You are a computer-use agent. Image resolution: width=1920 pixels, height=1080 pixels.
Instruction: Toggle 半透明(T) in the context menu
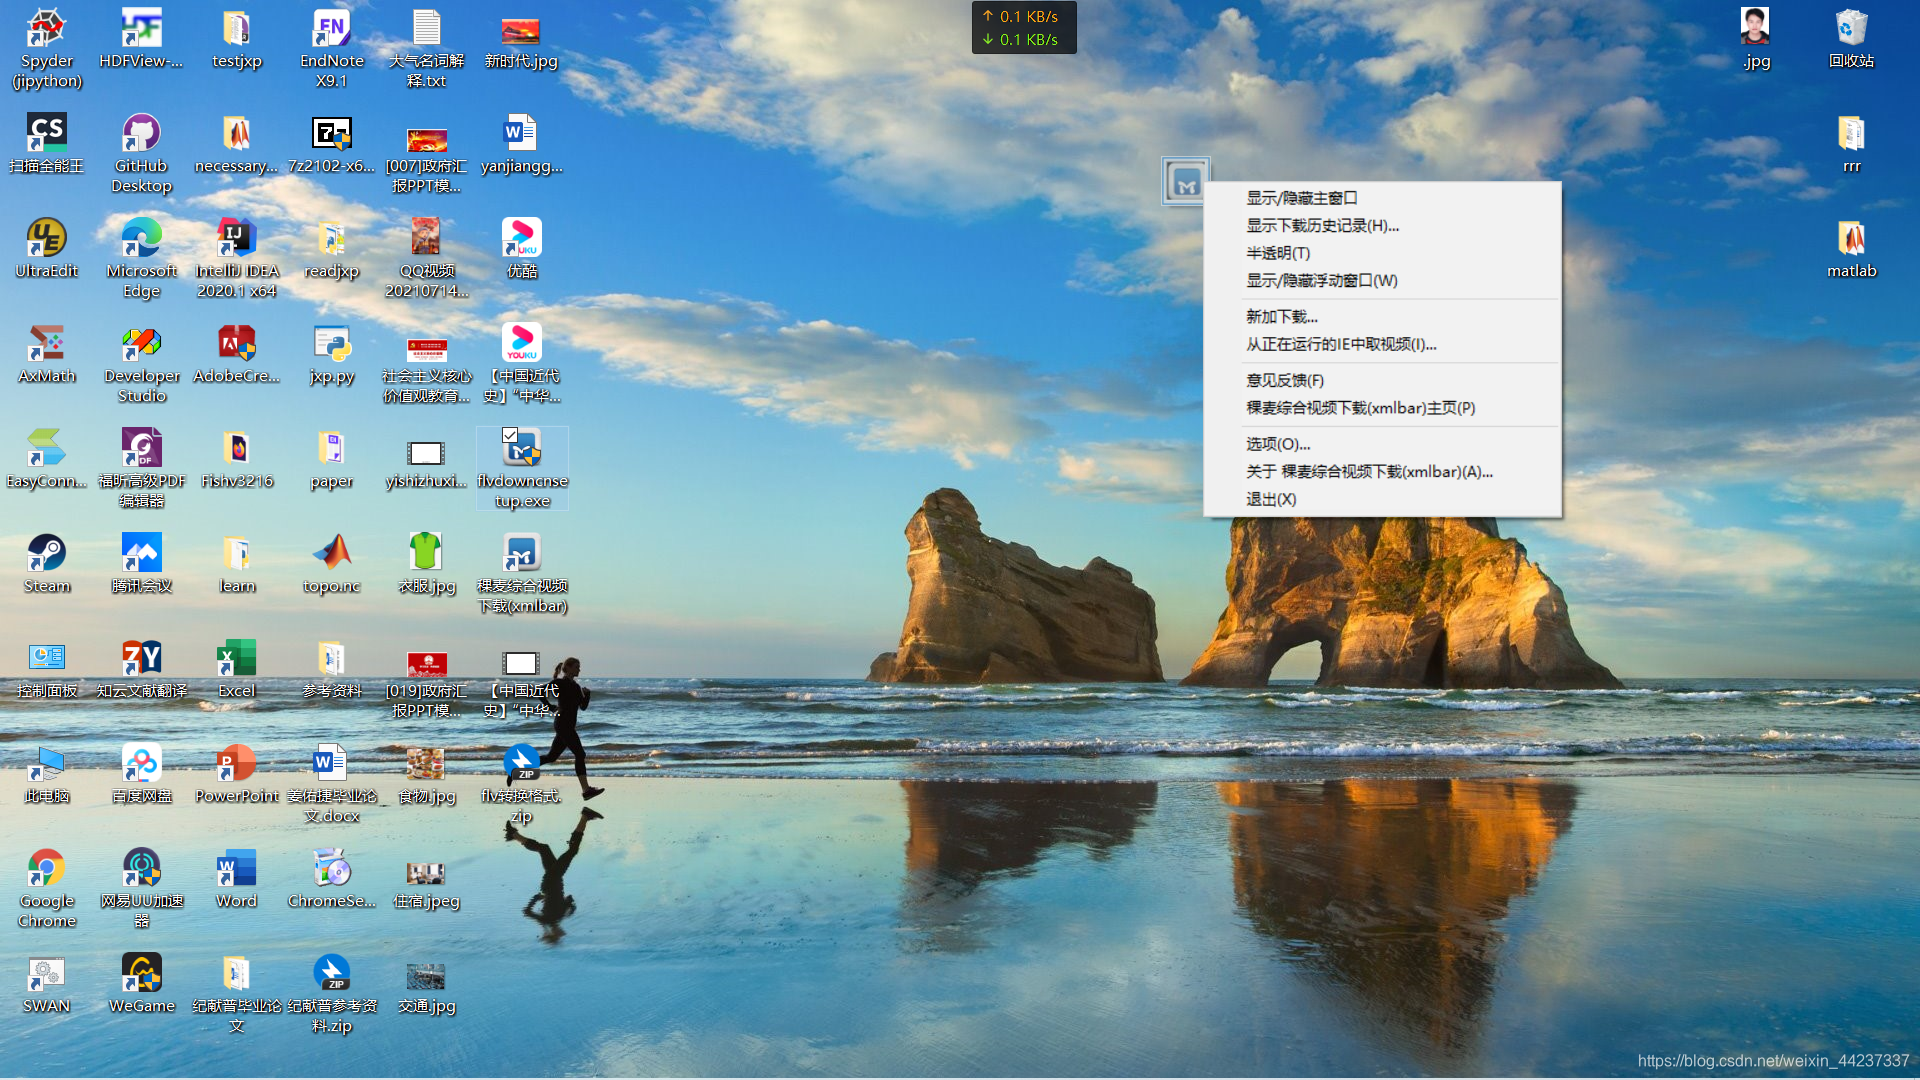click(1277, 253)
